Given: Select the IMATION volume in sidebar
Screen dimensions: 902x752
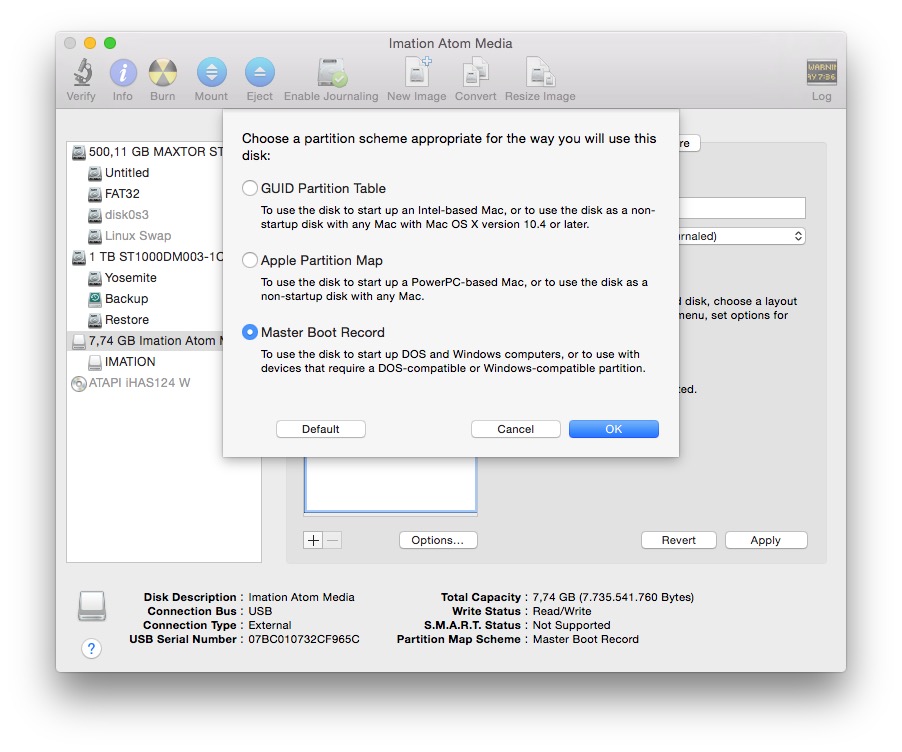Looking at the screenshot, I should [x=130, y=362].
